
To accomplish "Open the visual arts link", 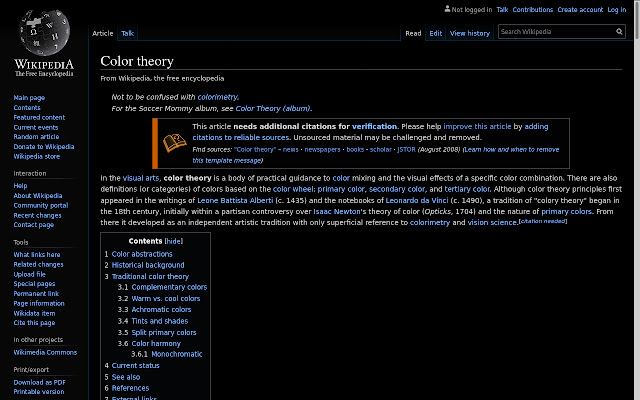I will [141, 178].
